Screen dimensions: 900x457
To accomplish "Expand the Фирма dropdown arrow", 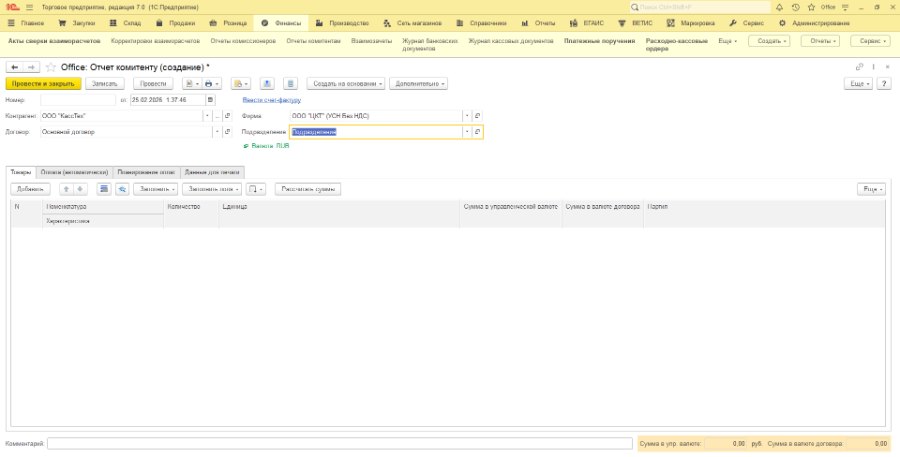I will click(467, 116).
